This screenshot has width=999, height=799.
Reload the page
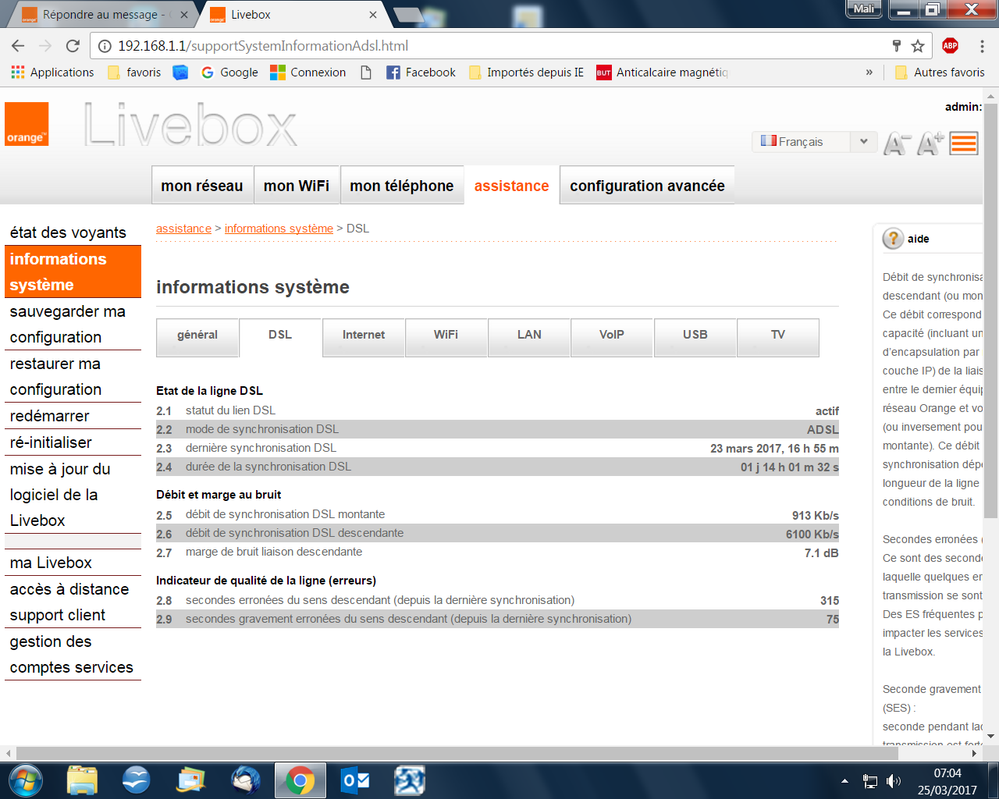(73, 46)
